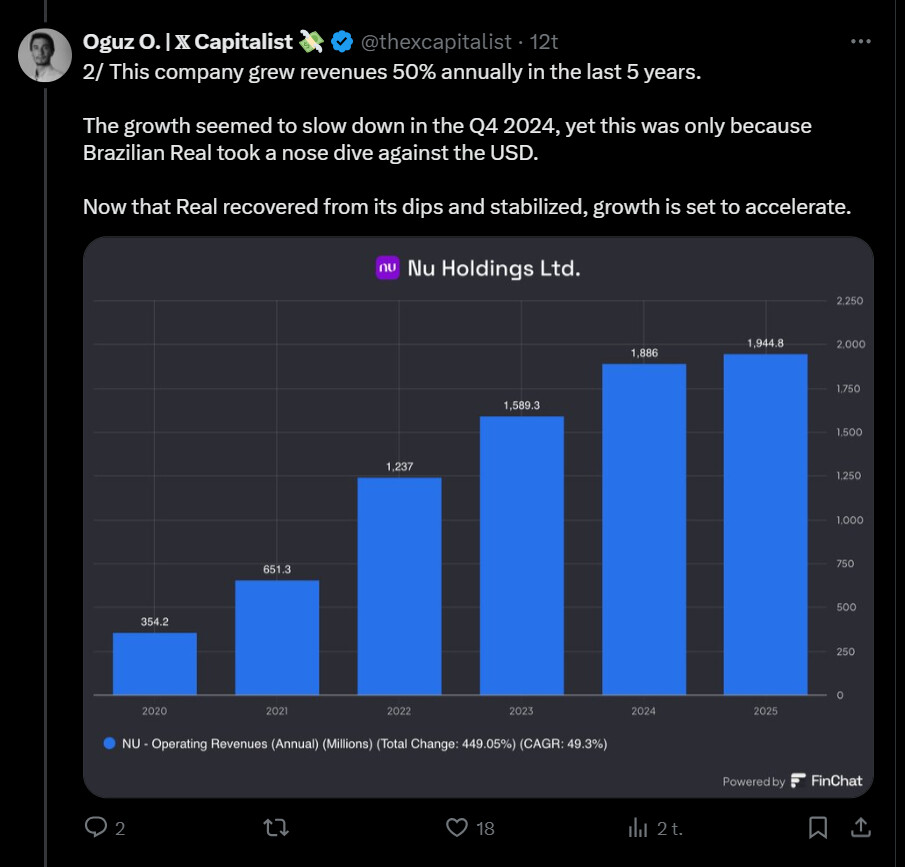
Task: Open the view analytics bar icon
Action: click(x=637, y=827)
